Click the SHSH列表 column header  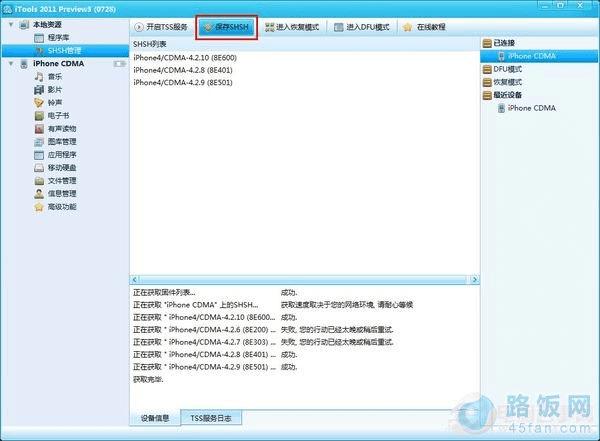[x=304, y=44]
